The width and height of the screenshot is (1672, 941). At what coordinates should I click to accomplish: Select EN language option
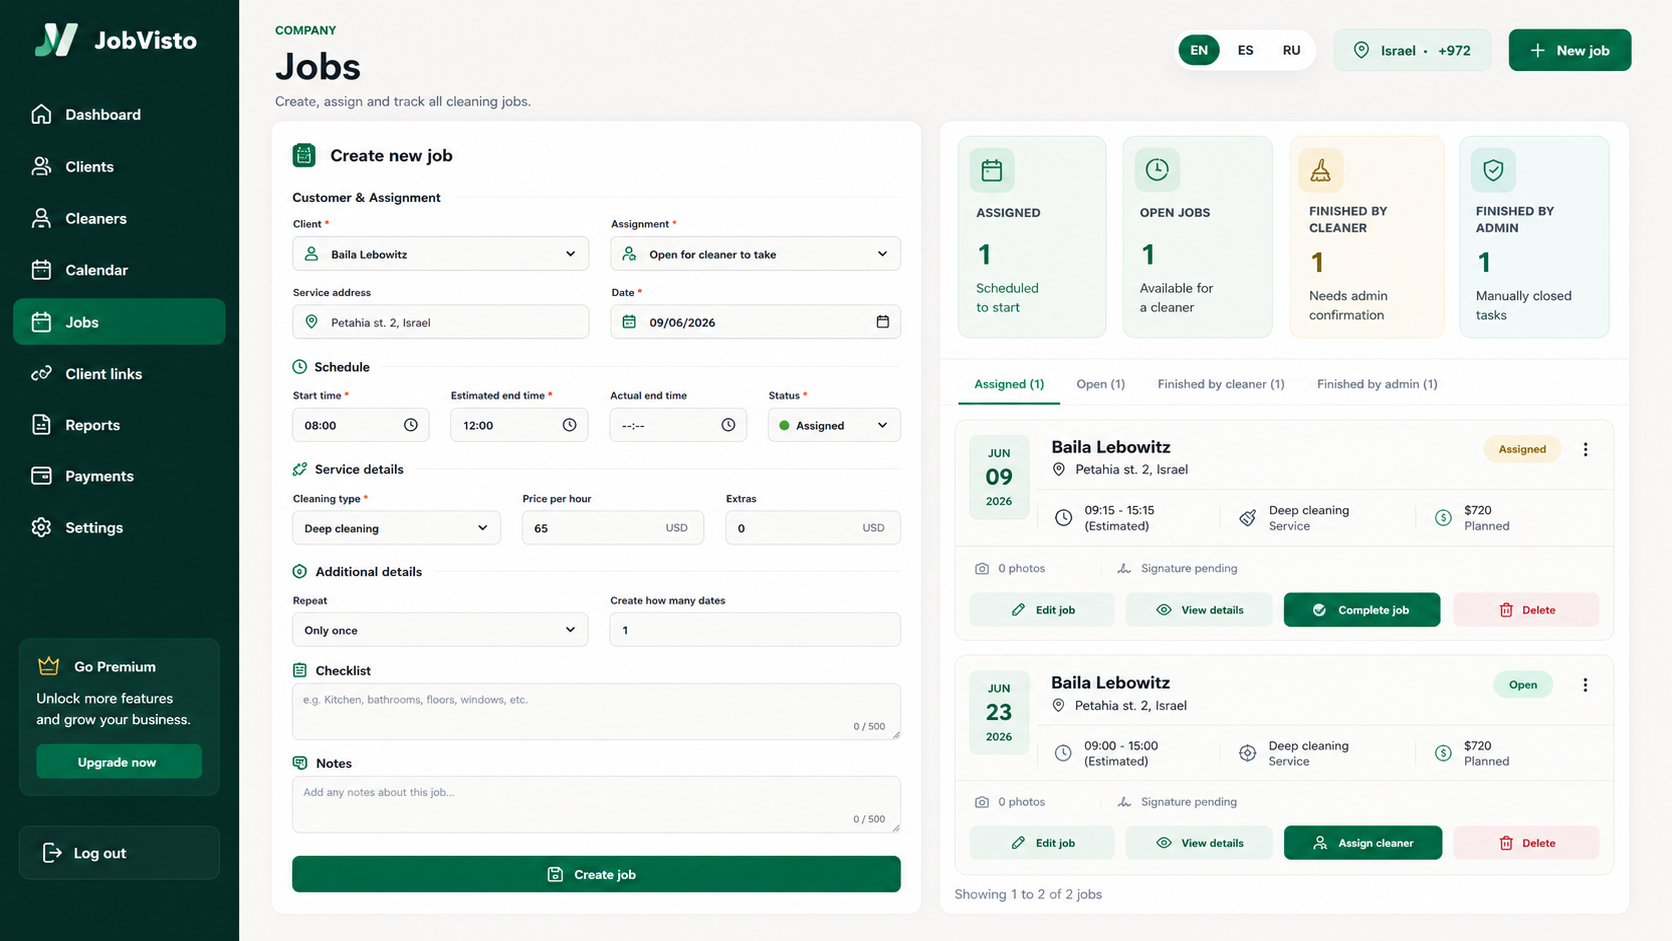(1198, 50)
